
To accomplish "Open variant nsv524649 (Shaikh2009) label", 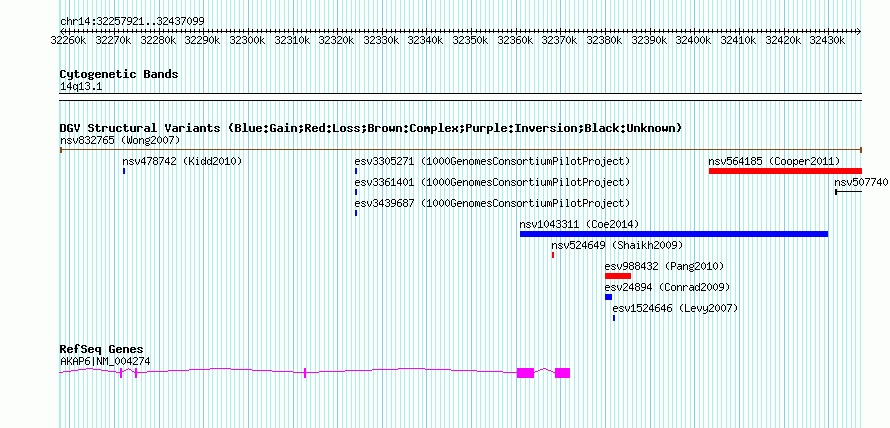I will [x=617, y=245].
